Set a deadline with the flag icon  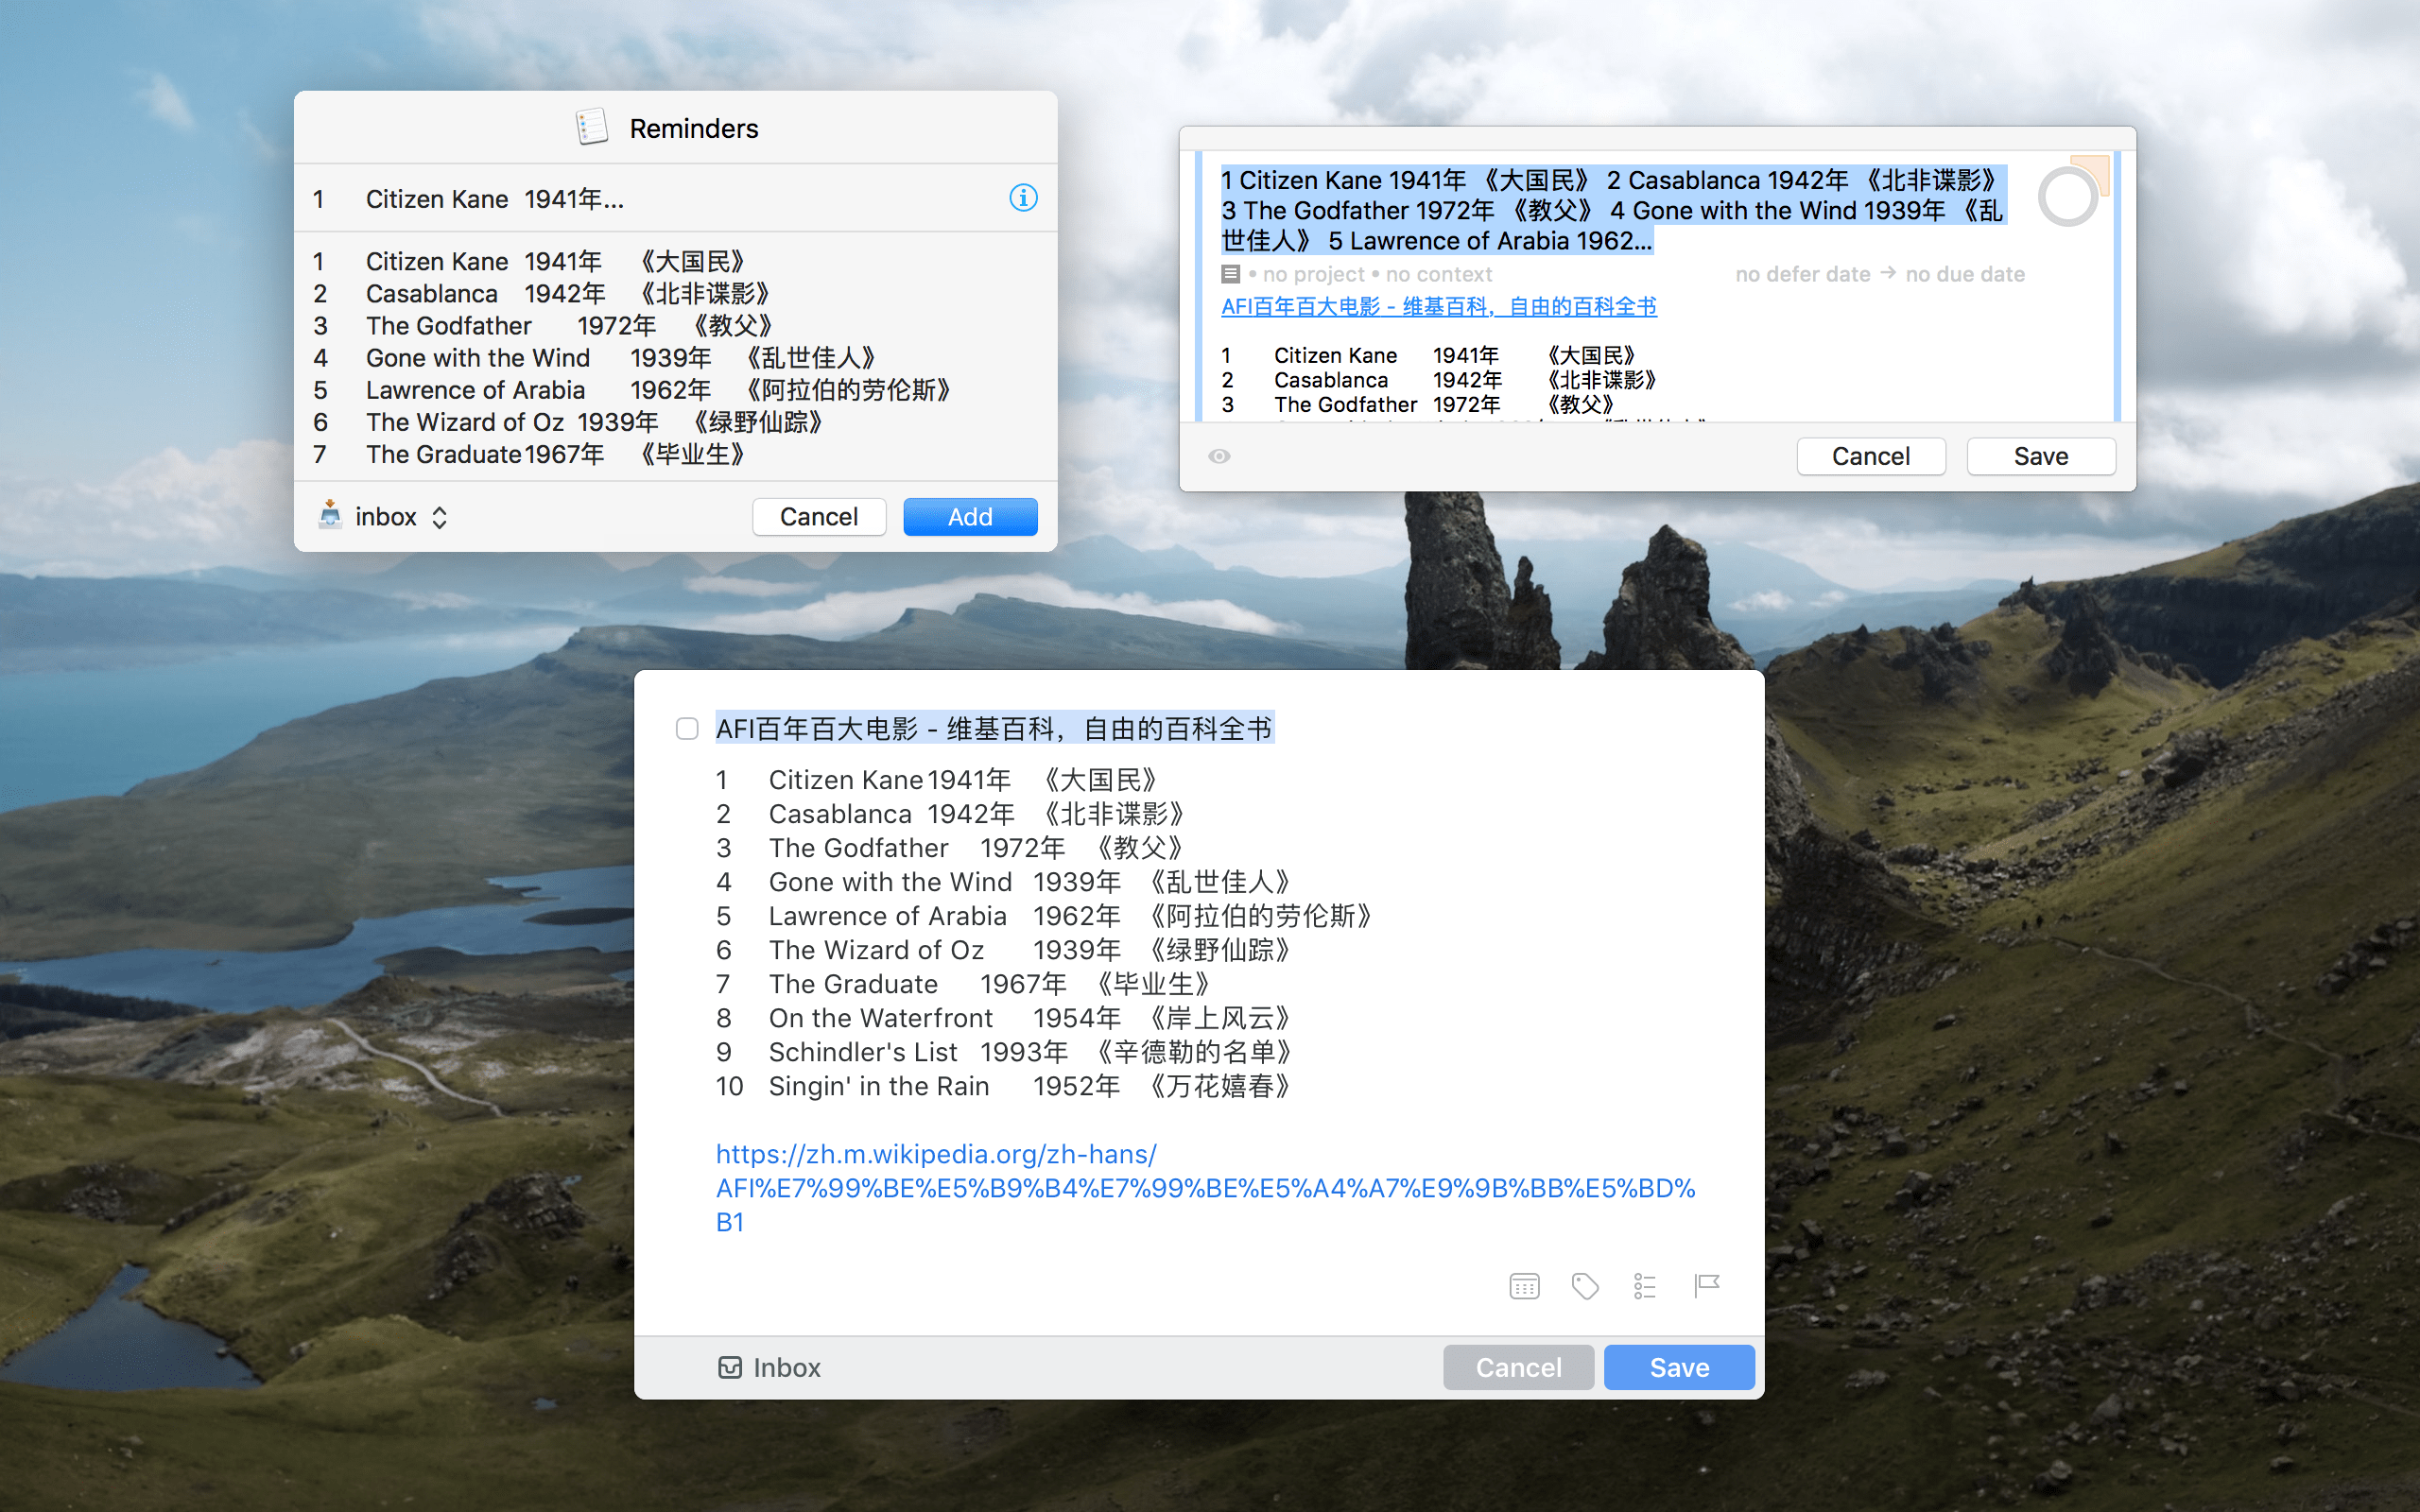[x=1706, y=1285]
